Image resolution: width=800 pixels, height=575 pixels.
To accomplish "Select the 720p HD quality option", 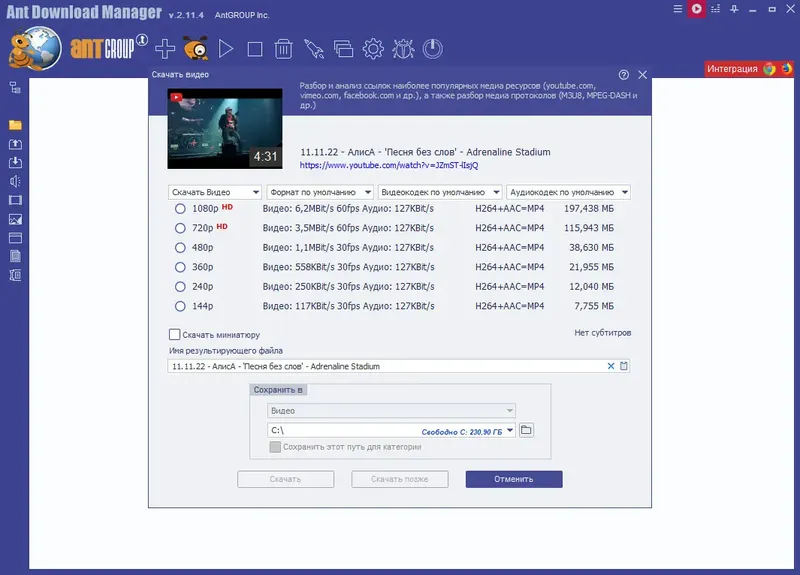I will tap(180, 228).
